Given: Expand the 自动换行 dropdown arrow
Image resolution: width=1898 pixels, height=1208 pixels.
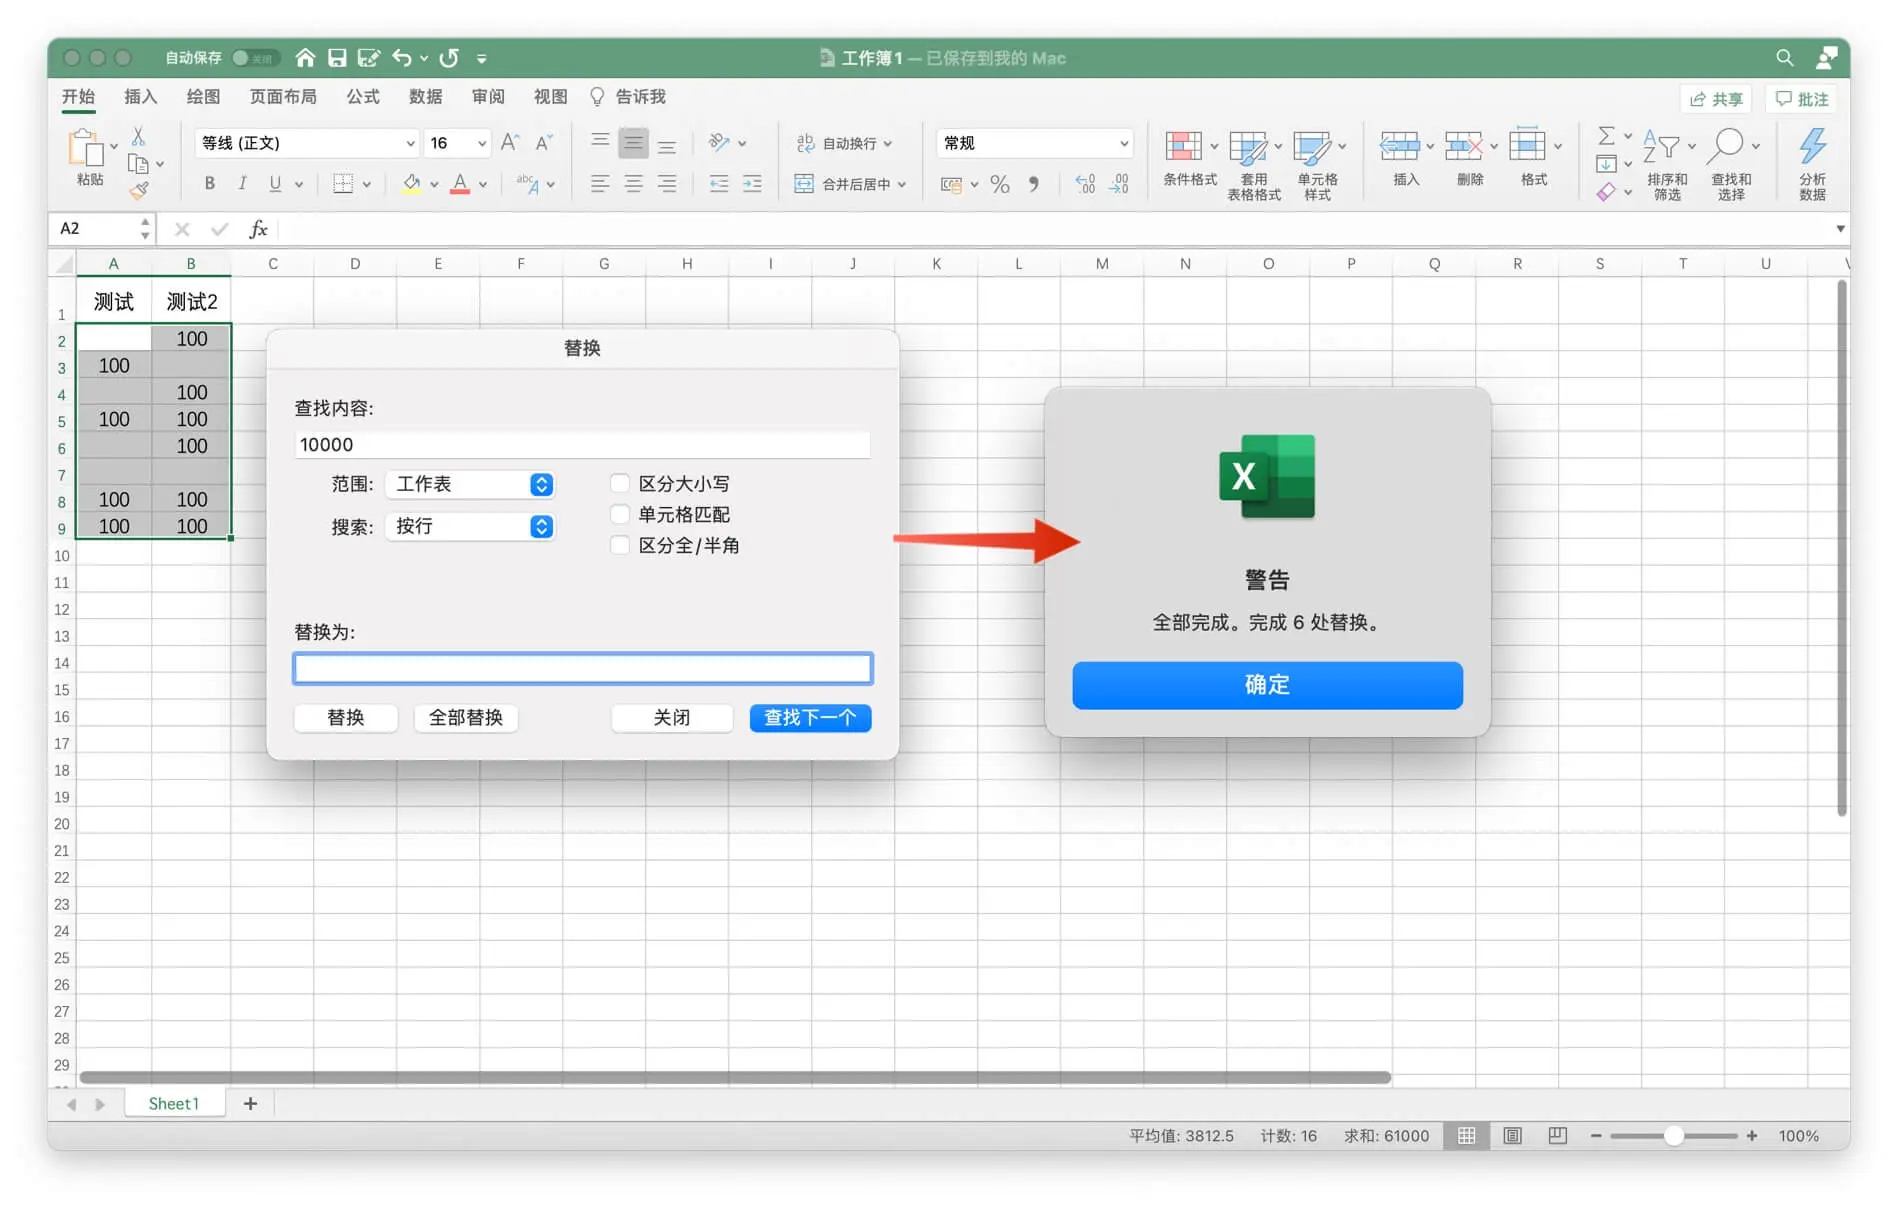Looking at the screenshot, I should pos(888,144).
